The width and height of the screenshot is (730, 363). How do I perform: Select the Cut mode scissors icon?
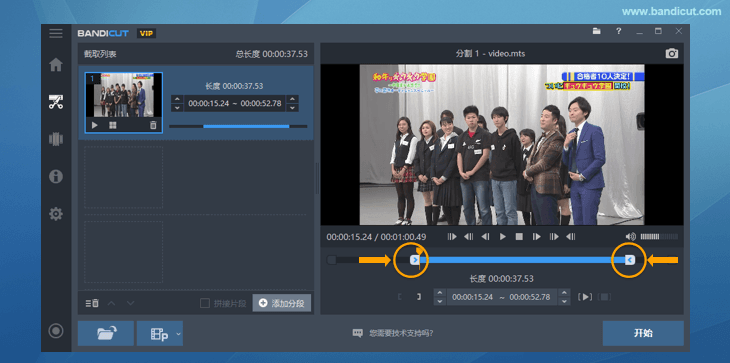click(56, 102)
